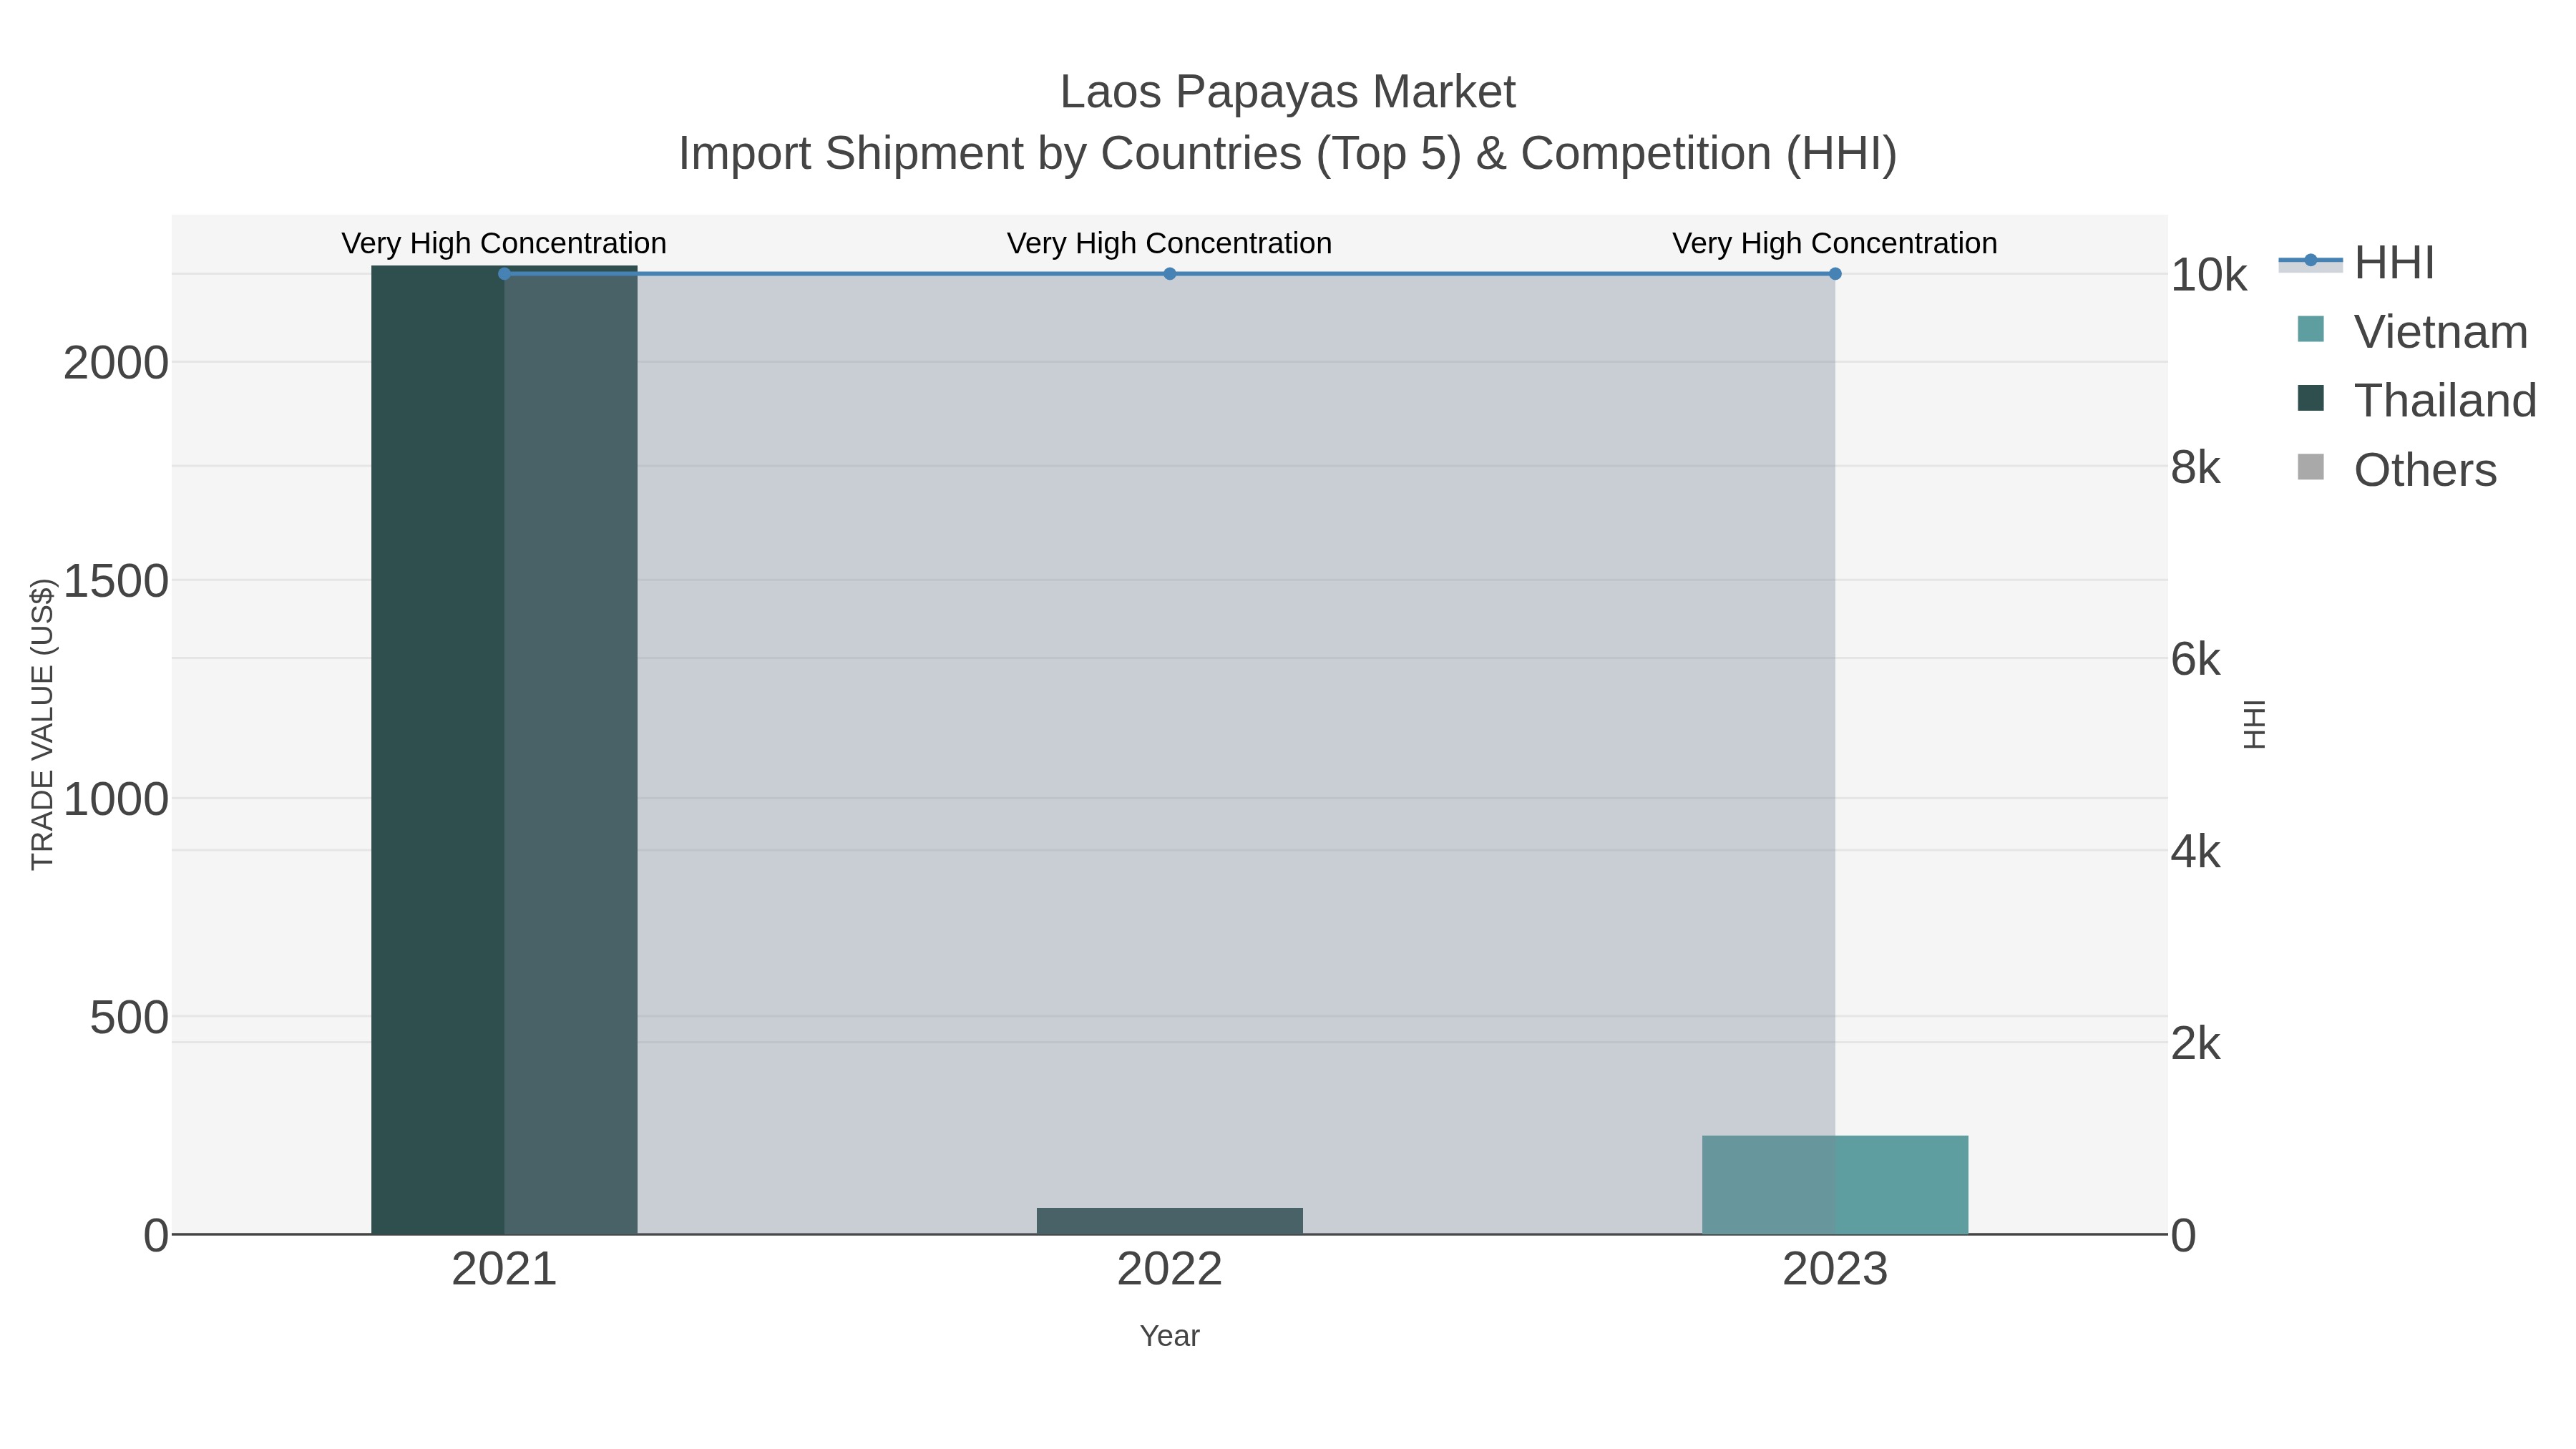Select the 2022 HHI data point
Image resolution: width=2576 pixels, height=1449 pixels.
pyautogui.click(x=1170, y=274)
